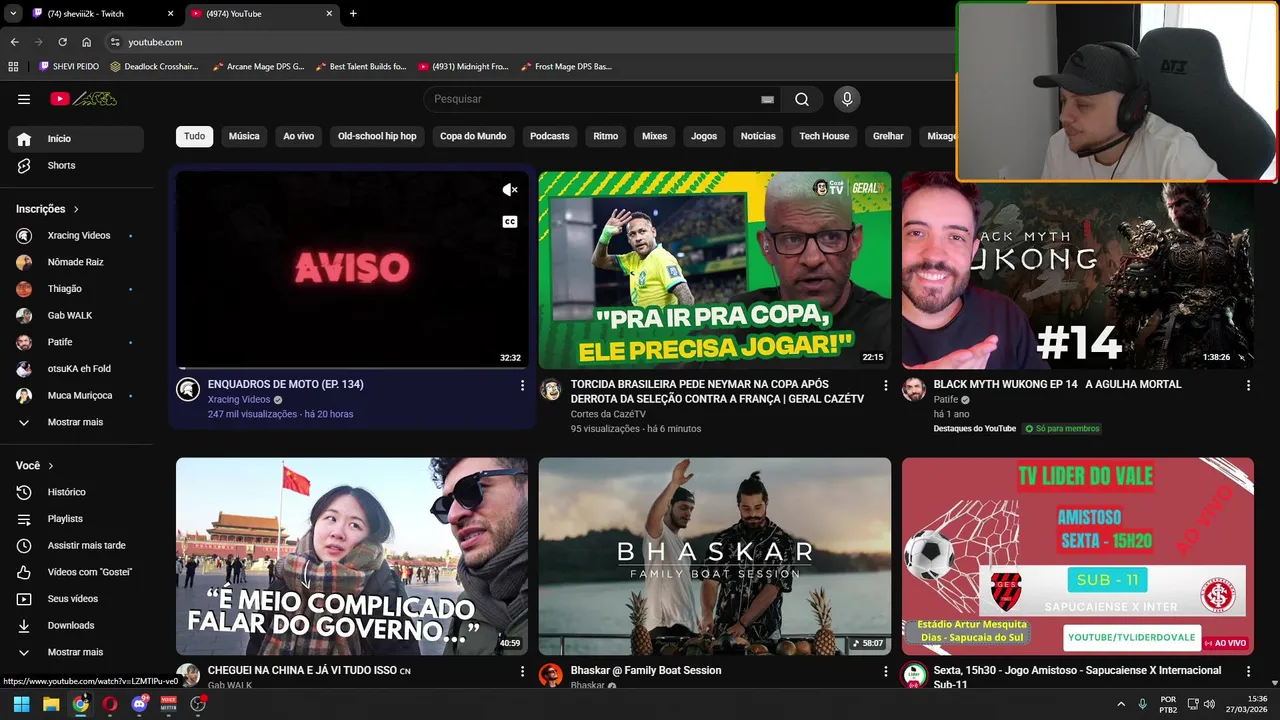
Task: Open Xracing Videos channel avatar under AVISO video
Action: [188, 390]
